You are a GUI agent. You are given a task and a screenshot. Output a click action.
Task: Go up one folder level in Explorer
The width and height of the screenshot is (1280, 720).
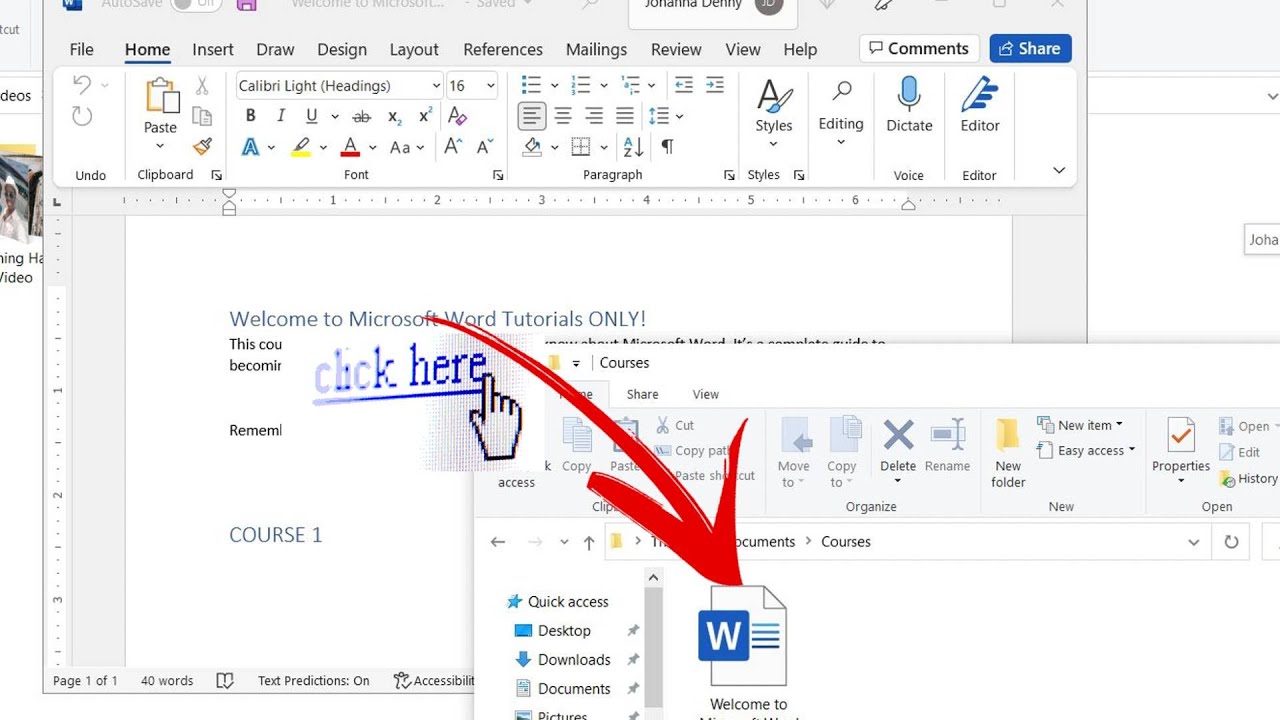pyautogui.click(x=589, y=542)
